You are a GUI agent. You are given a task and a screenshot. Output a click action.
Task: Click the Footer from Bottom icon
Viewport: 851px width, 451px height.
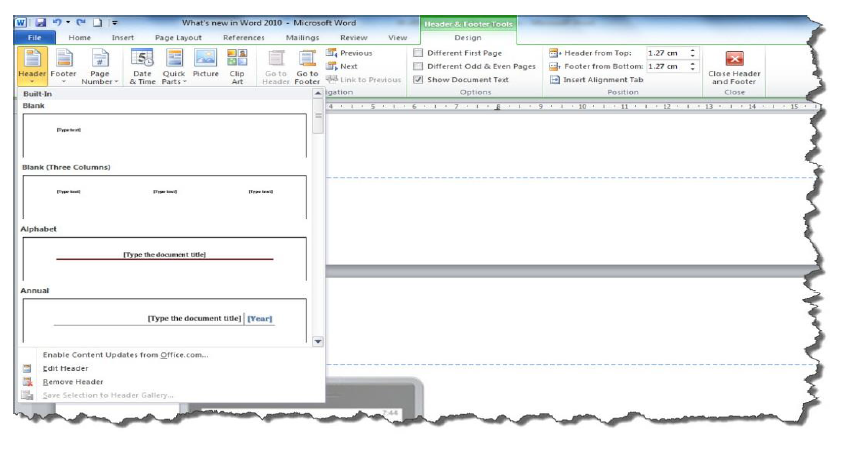pos(554,66)
